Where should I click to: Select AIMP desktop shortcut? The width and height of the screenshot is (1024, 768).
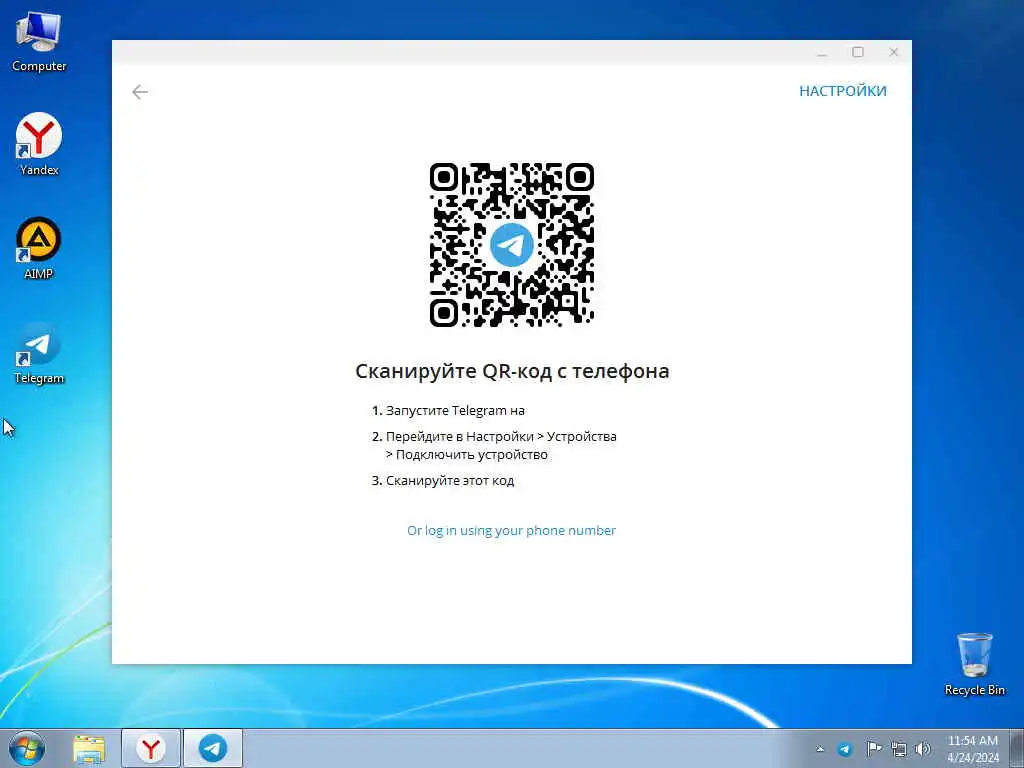click(39, 249)
